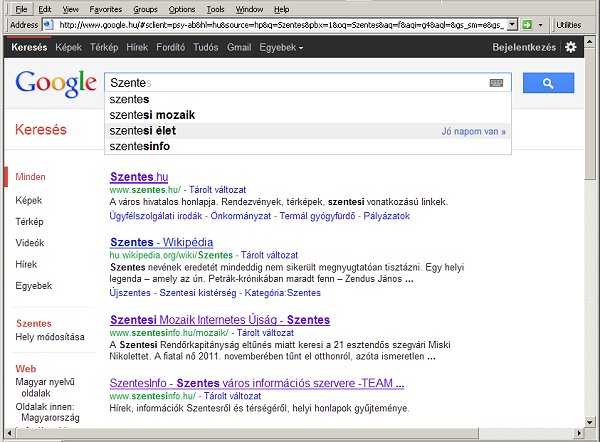
Task: Click the green Go arrow button
Action: [x=527, y=25]
